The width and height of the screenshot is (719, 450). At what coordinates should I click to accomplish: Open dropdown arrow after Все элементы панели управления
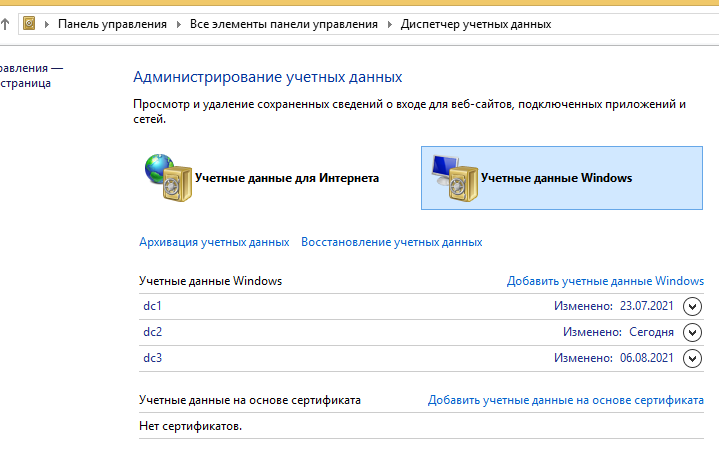(390, 24)
